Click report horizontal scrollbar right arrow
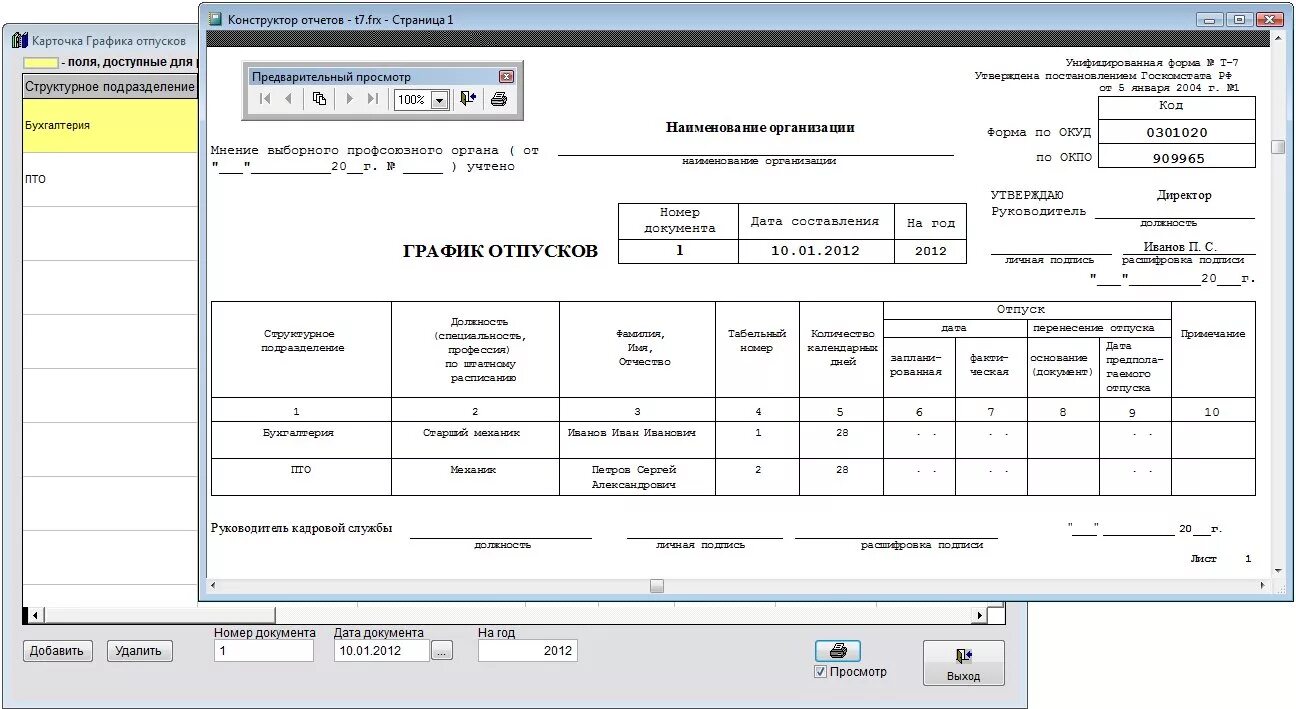1296x709 pixels. click(x=1263, y=586)
